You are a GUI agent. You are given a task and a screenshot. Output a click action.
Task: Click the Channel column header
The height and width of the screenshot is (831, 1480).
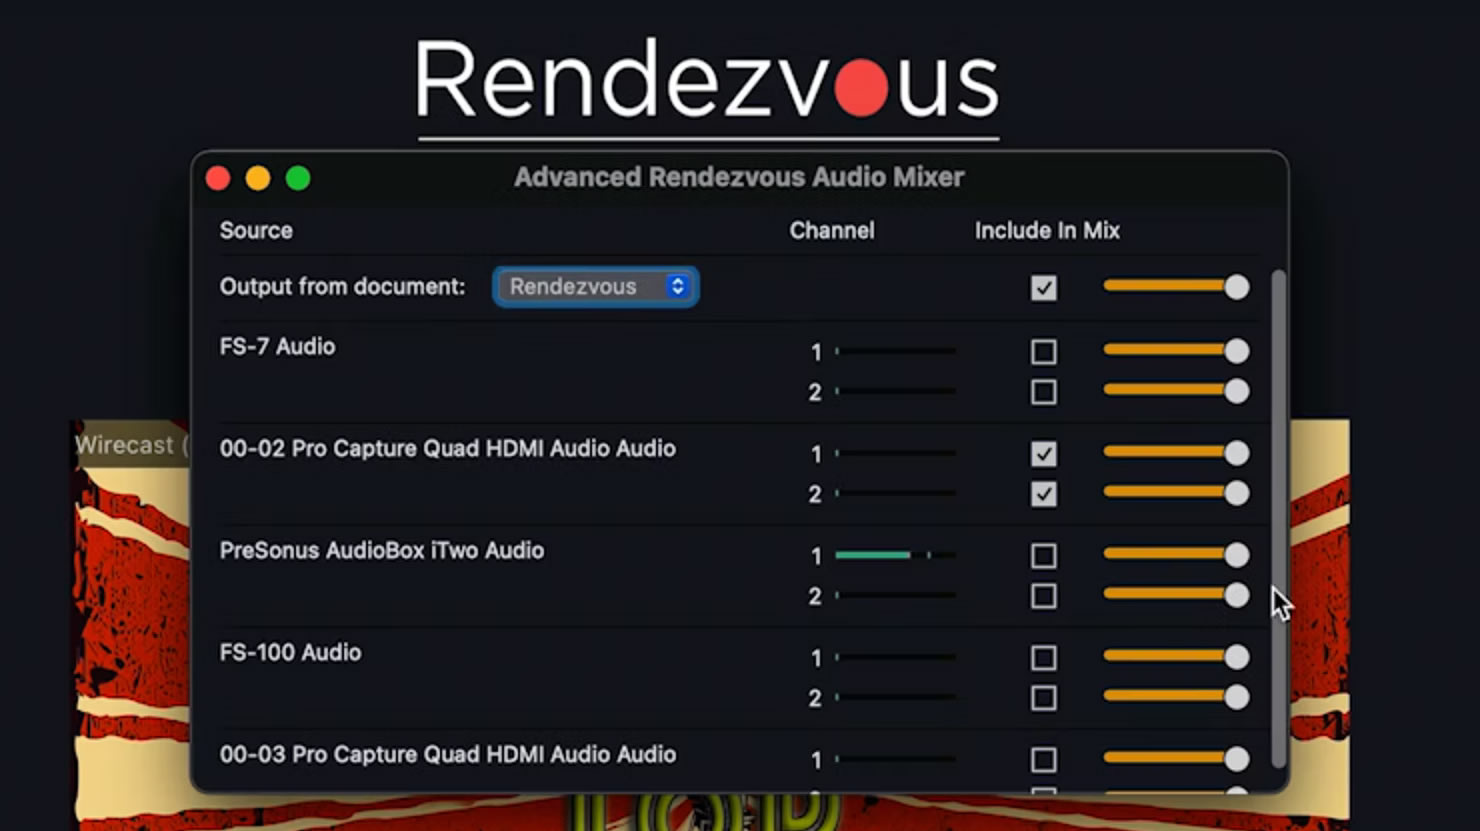[832, 231]
